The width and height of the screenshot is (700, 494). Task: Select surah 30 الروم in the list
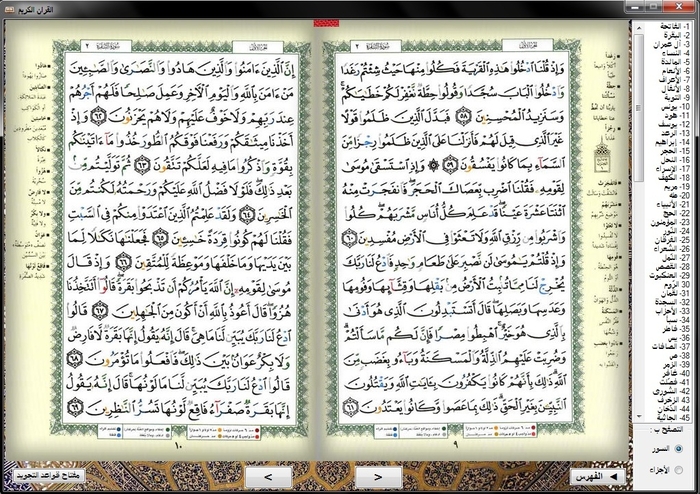pyautogui.click(x=679, y=284)
